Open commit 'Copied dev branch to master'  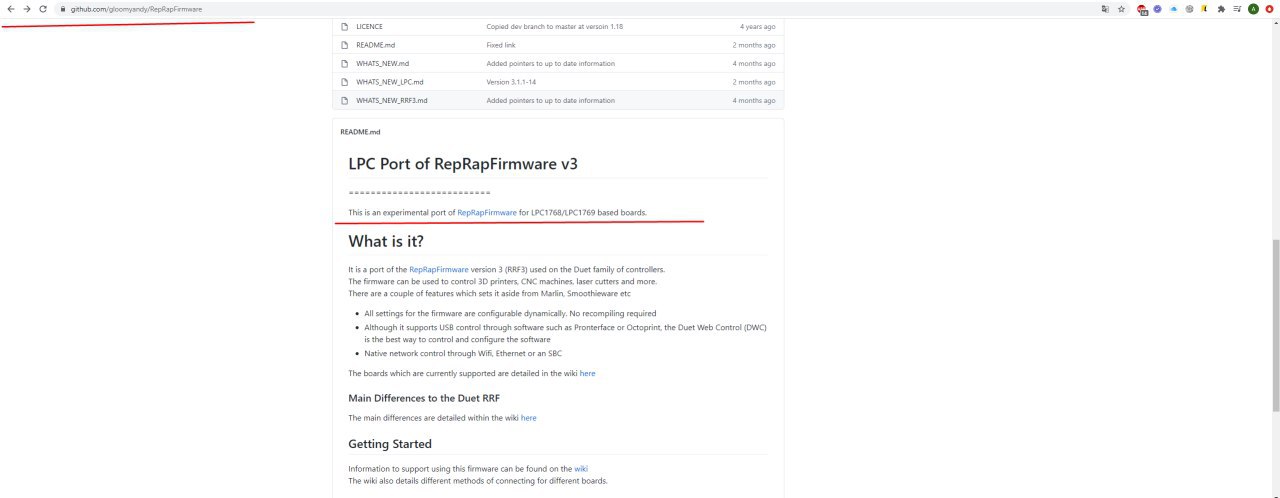(554, 26)
